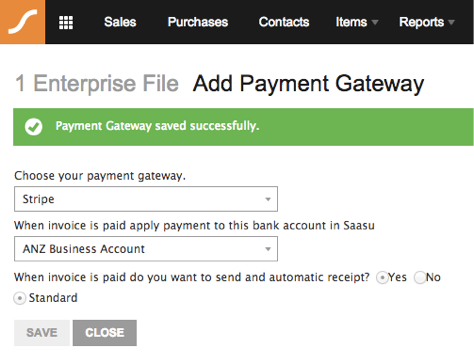Open the ANZ Business Account dropdown
The height and width of the screenshot is (364, 474).
pyautogui.click(x=146, y=249)
